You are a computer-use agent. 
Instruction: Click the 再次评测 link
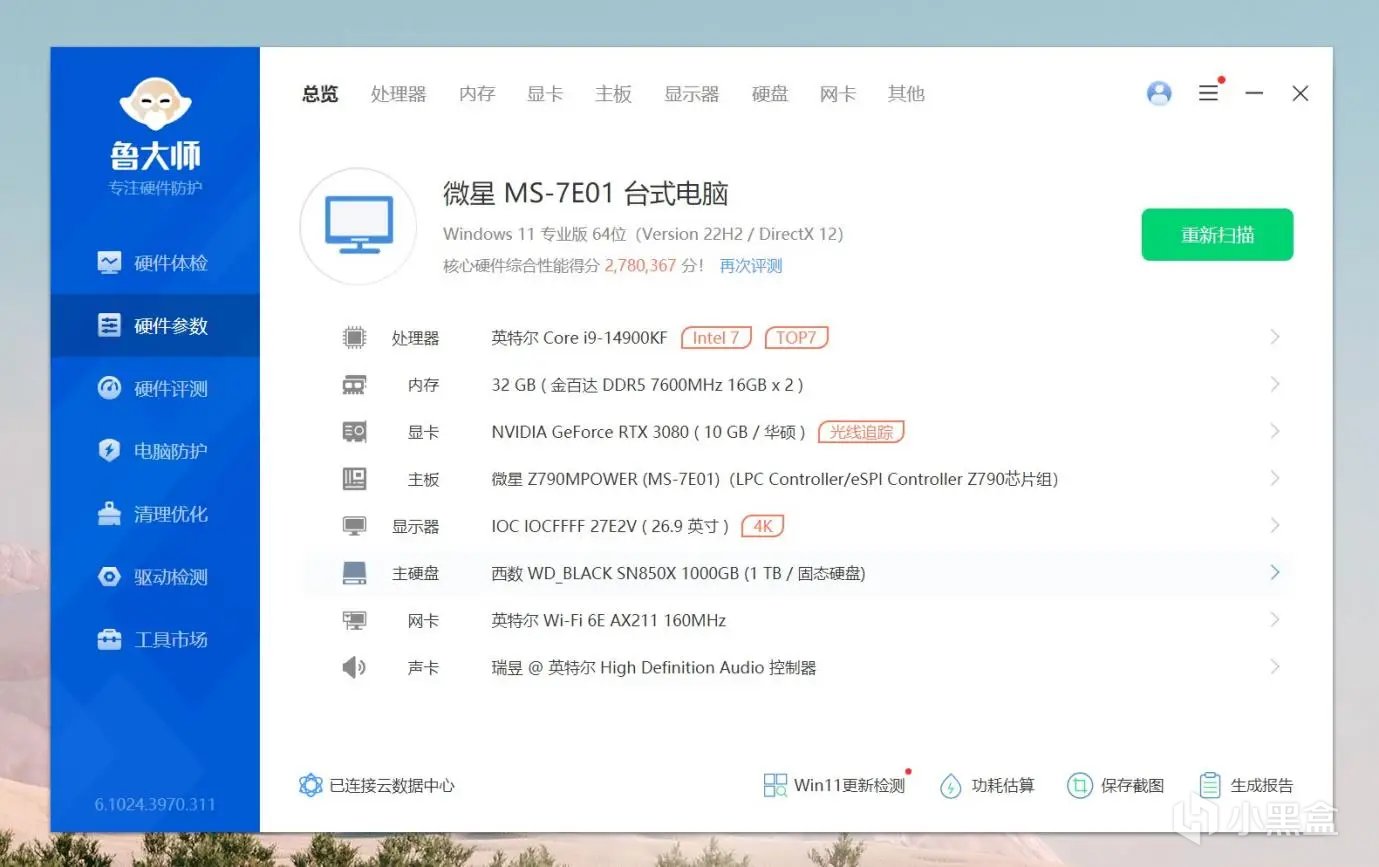pos(751,266)
